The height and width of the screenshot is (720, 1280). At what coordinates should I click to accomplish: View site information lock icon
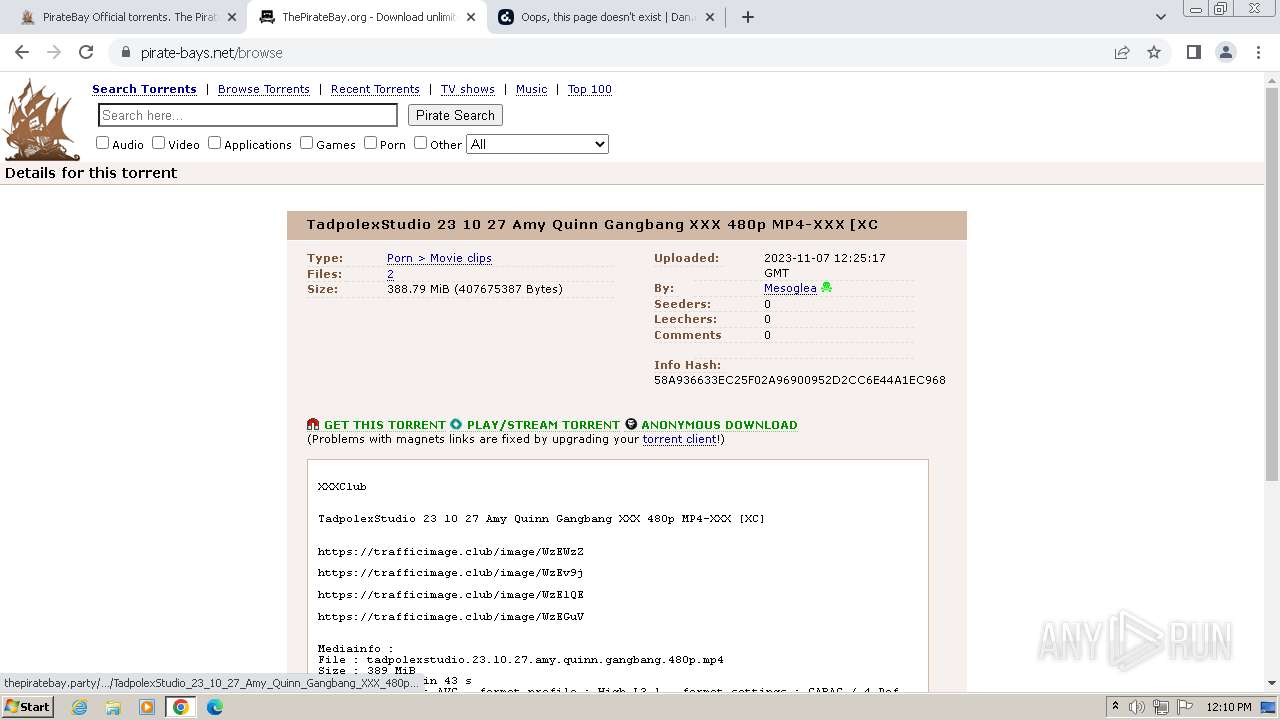125,52
